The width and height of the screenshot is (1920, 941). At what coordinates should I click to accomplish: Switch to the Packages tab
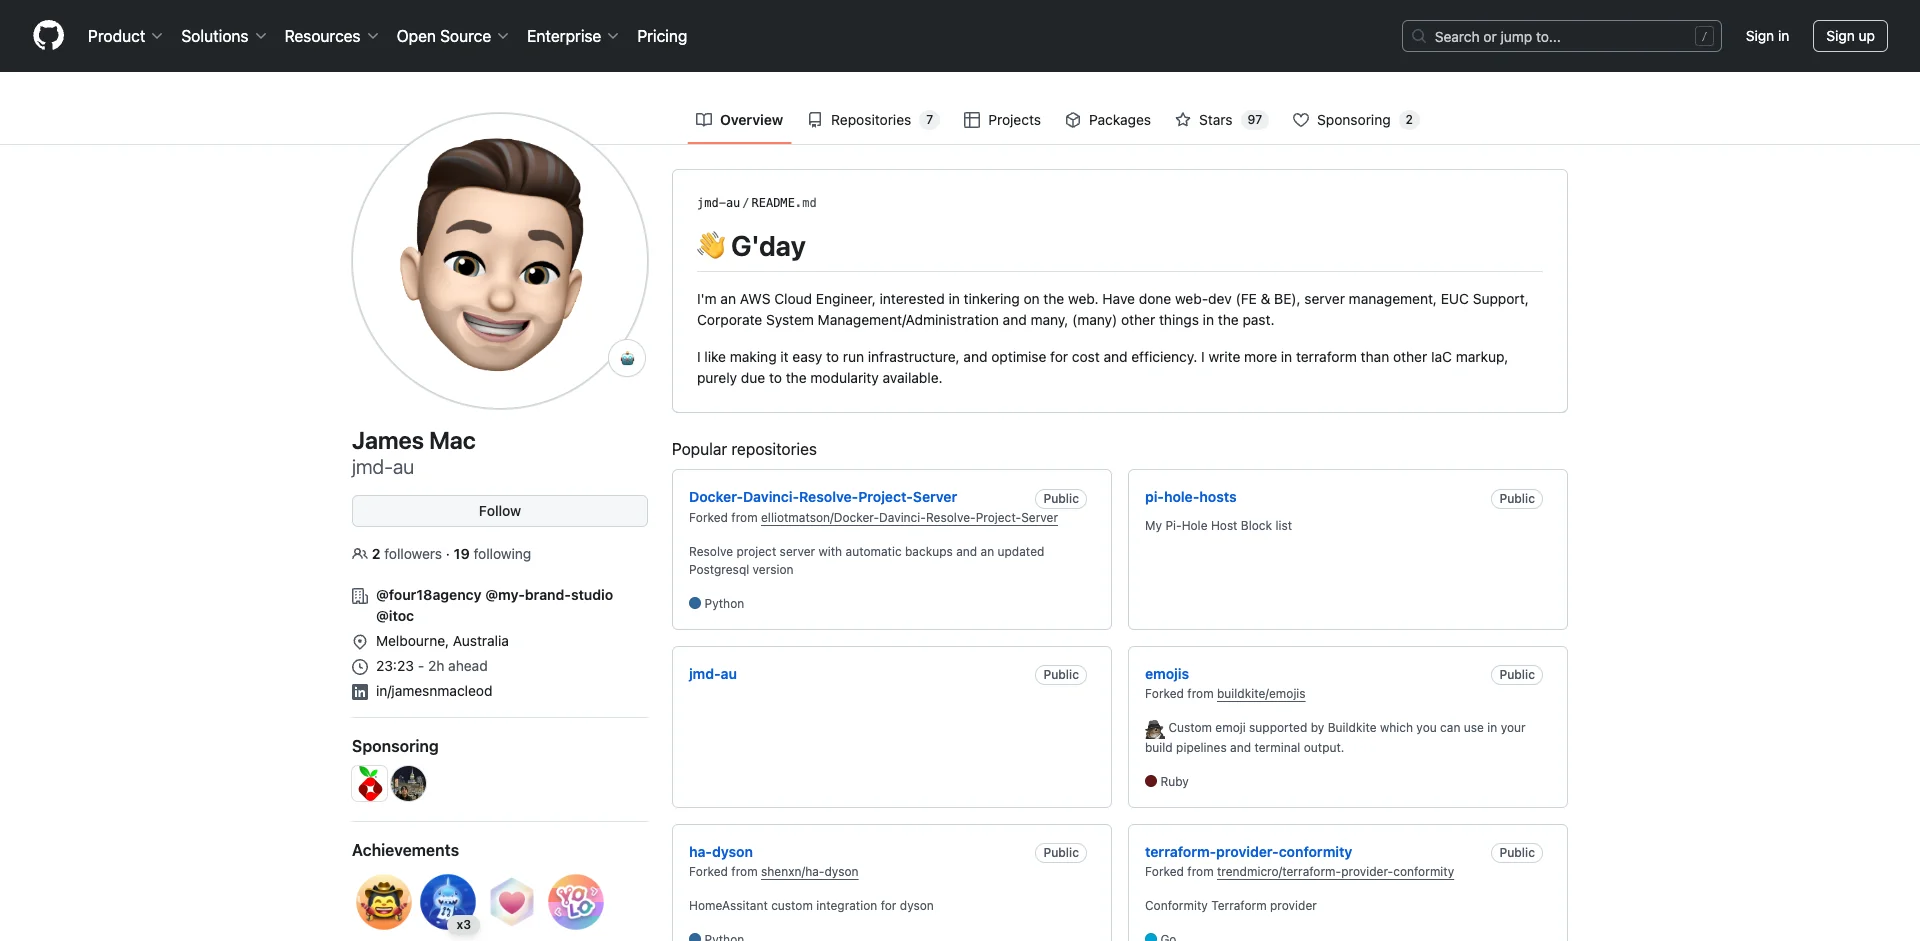point(1108,120)
